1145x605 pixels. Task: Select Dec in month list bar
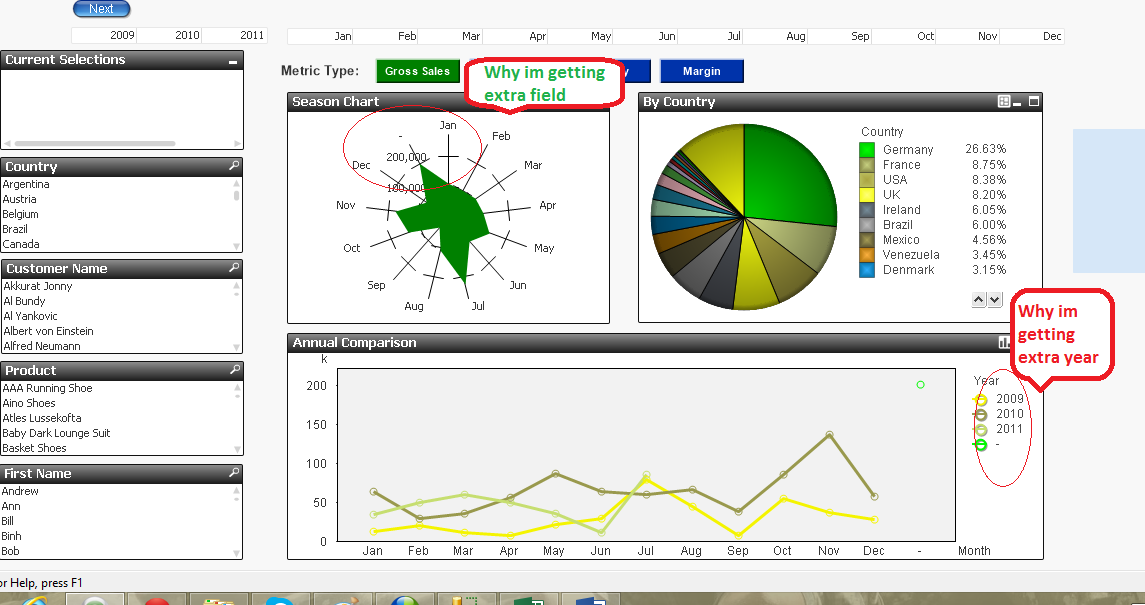pos(1032,36)
